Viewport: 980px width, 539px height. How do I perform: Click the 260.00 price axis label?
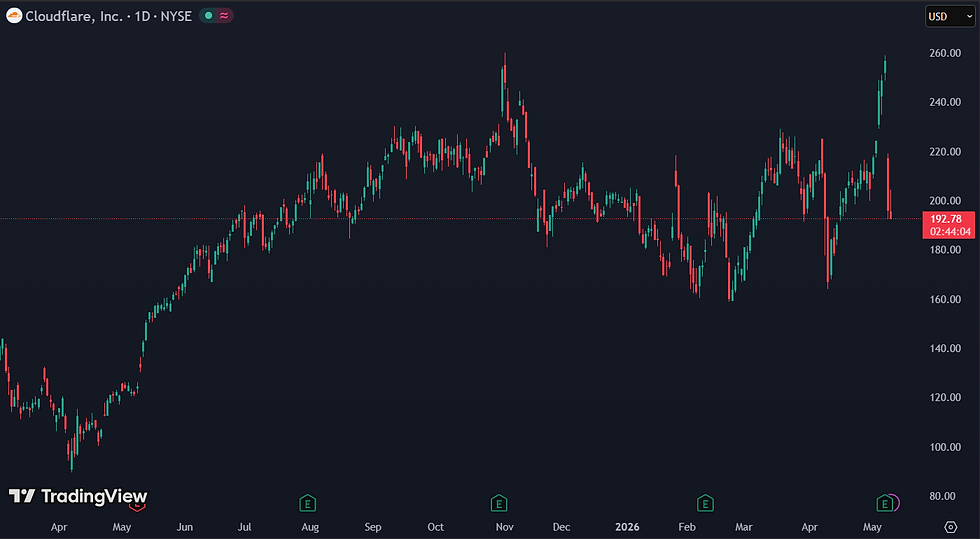click(x=945, y=53)
